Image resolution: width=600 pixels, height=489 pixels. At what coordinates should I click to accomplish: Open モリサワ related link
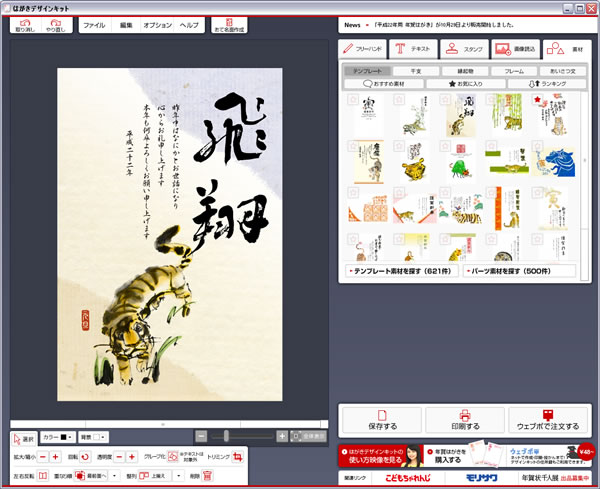(x=481, y=478)
